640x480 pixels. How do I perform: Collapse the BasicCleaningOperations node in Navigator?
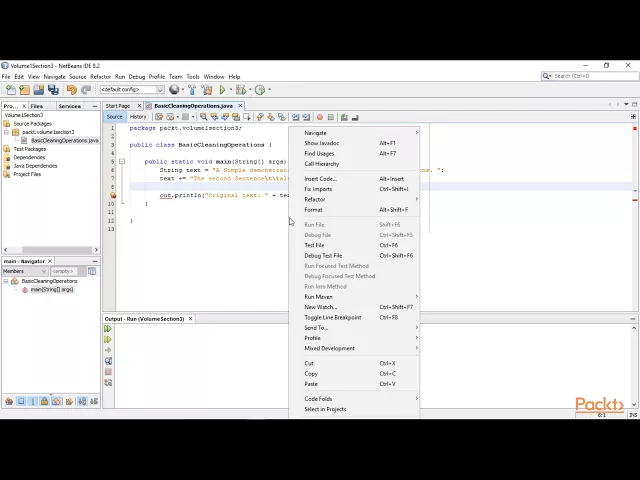tap(6, 281)
